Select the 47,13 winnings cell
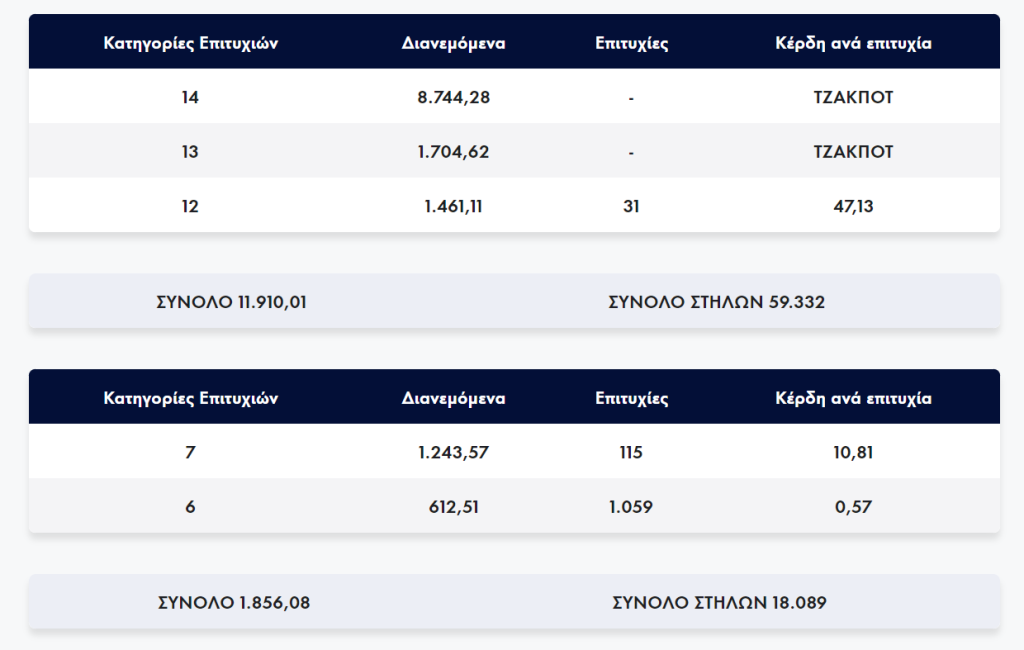The image size is (1024, 650). click(x=853, y=206)
